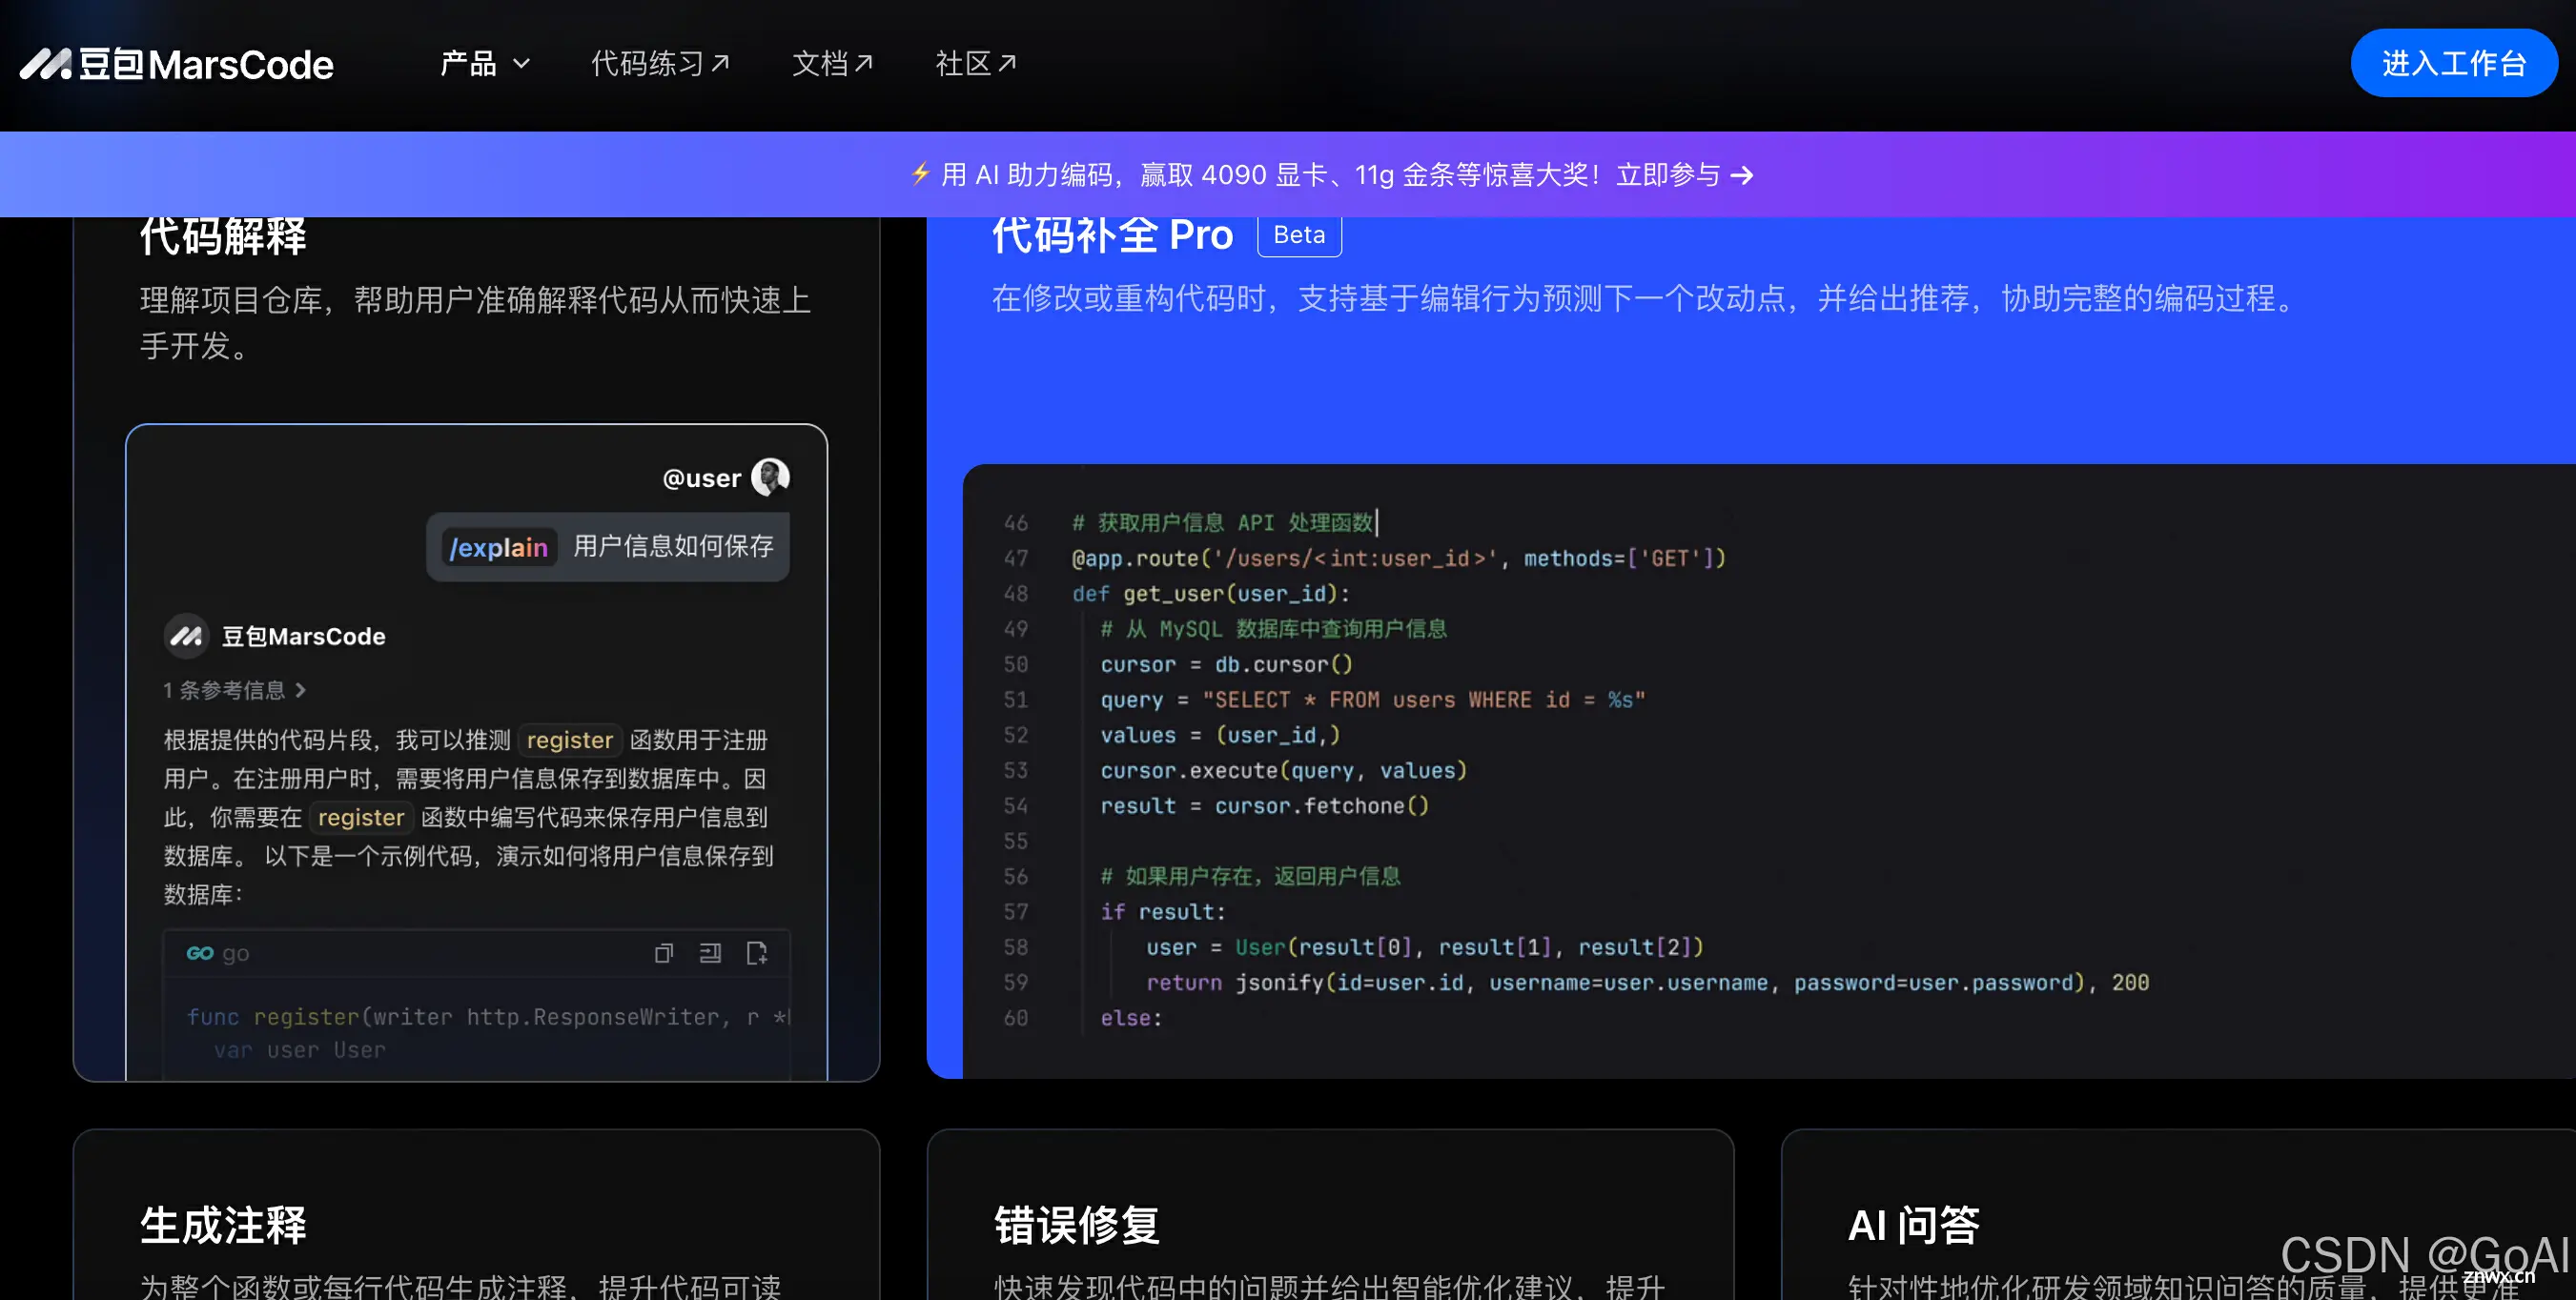Open the 代码练习 link
The image size is (2576, 1300).
(x=660, y=64)
